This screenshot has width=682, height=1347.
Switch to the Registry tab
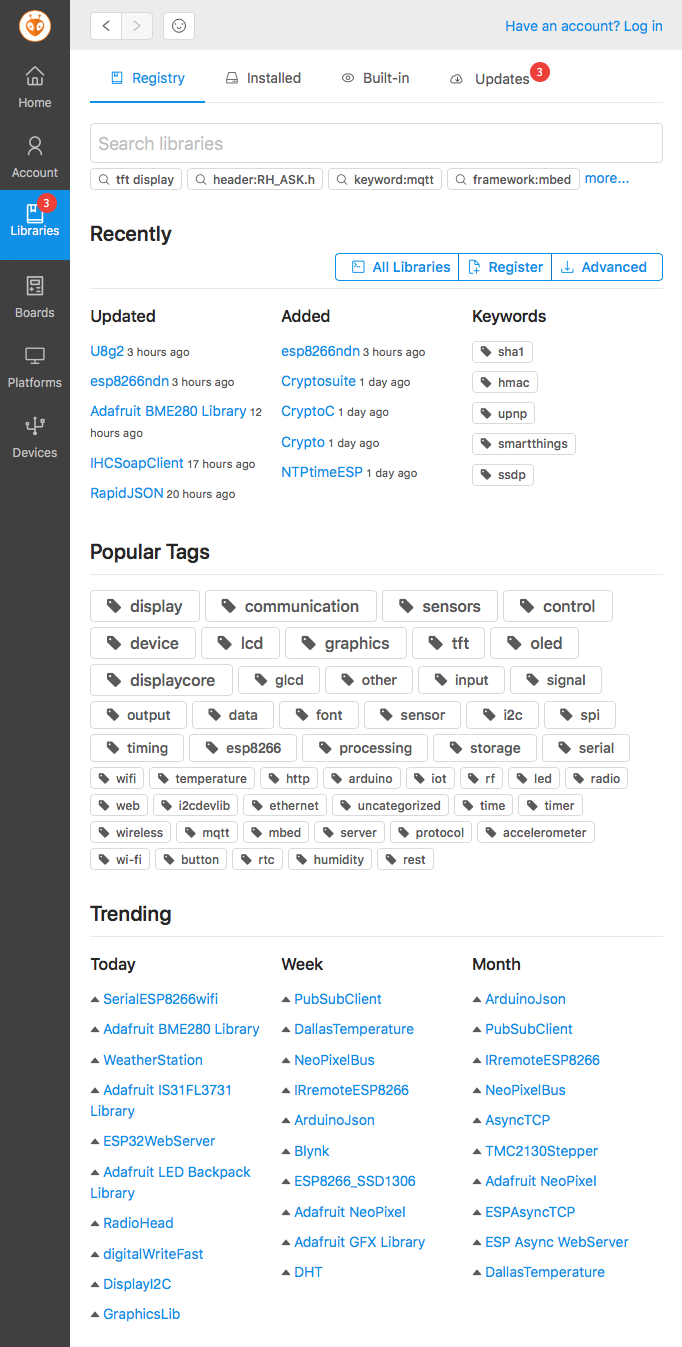[147, 78]
